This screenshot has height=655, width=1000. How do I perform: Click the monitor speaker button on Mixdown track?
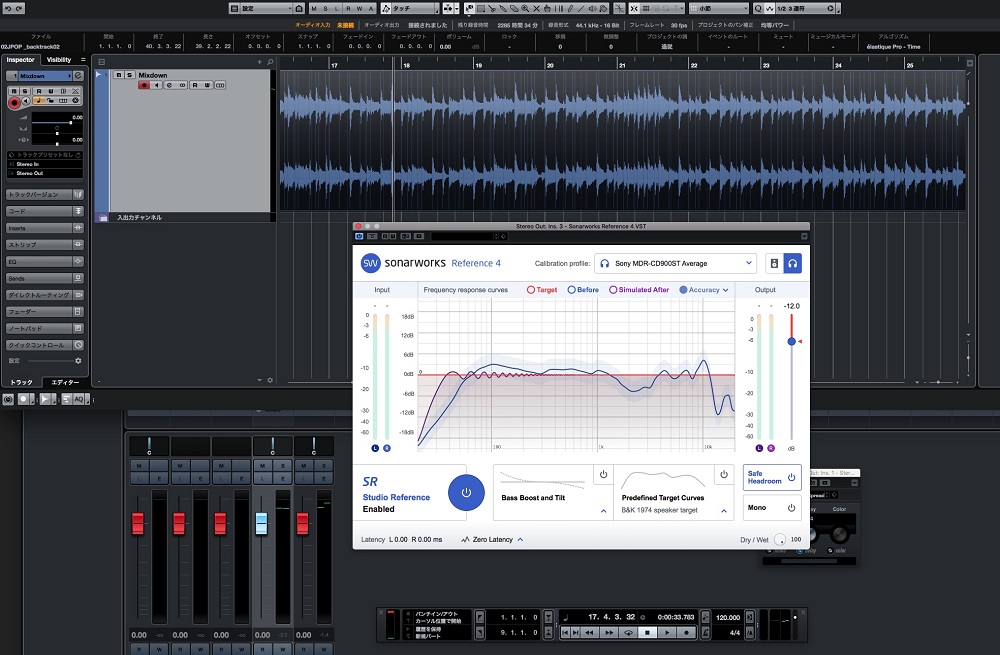click(156, 85)
